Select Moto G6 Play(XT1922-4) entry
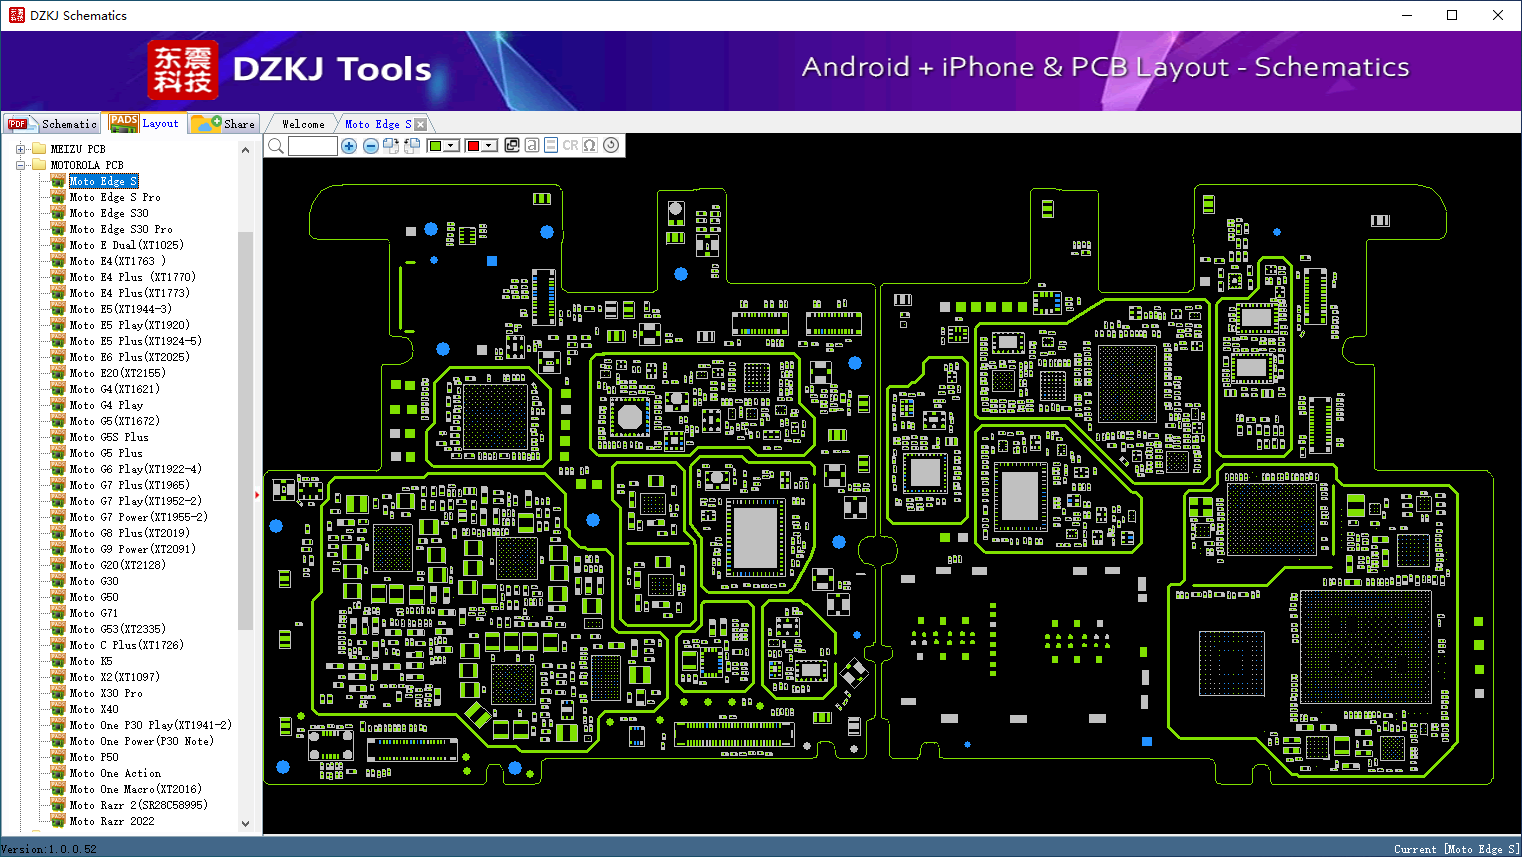Viewport: 1522px width, 857px height. tap(136, 469)
